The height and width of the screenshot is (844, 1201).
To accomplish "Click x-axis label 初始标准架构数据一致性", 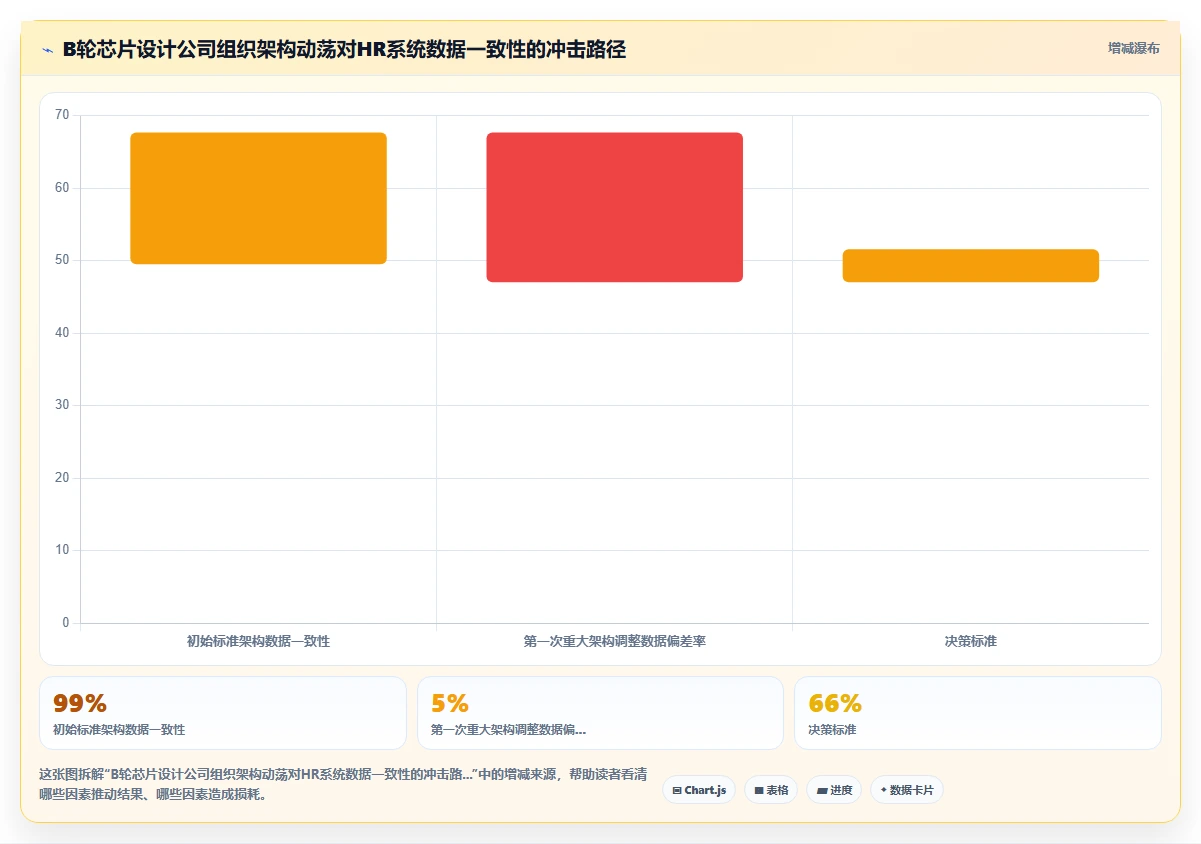I will point(258,641).
